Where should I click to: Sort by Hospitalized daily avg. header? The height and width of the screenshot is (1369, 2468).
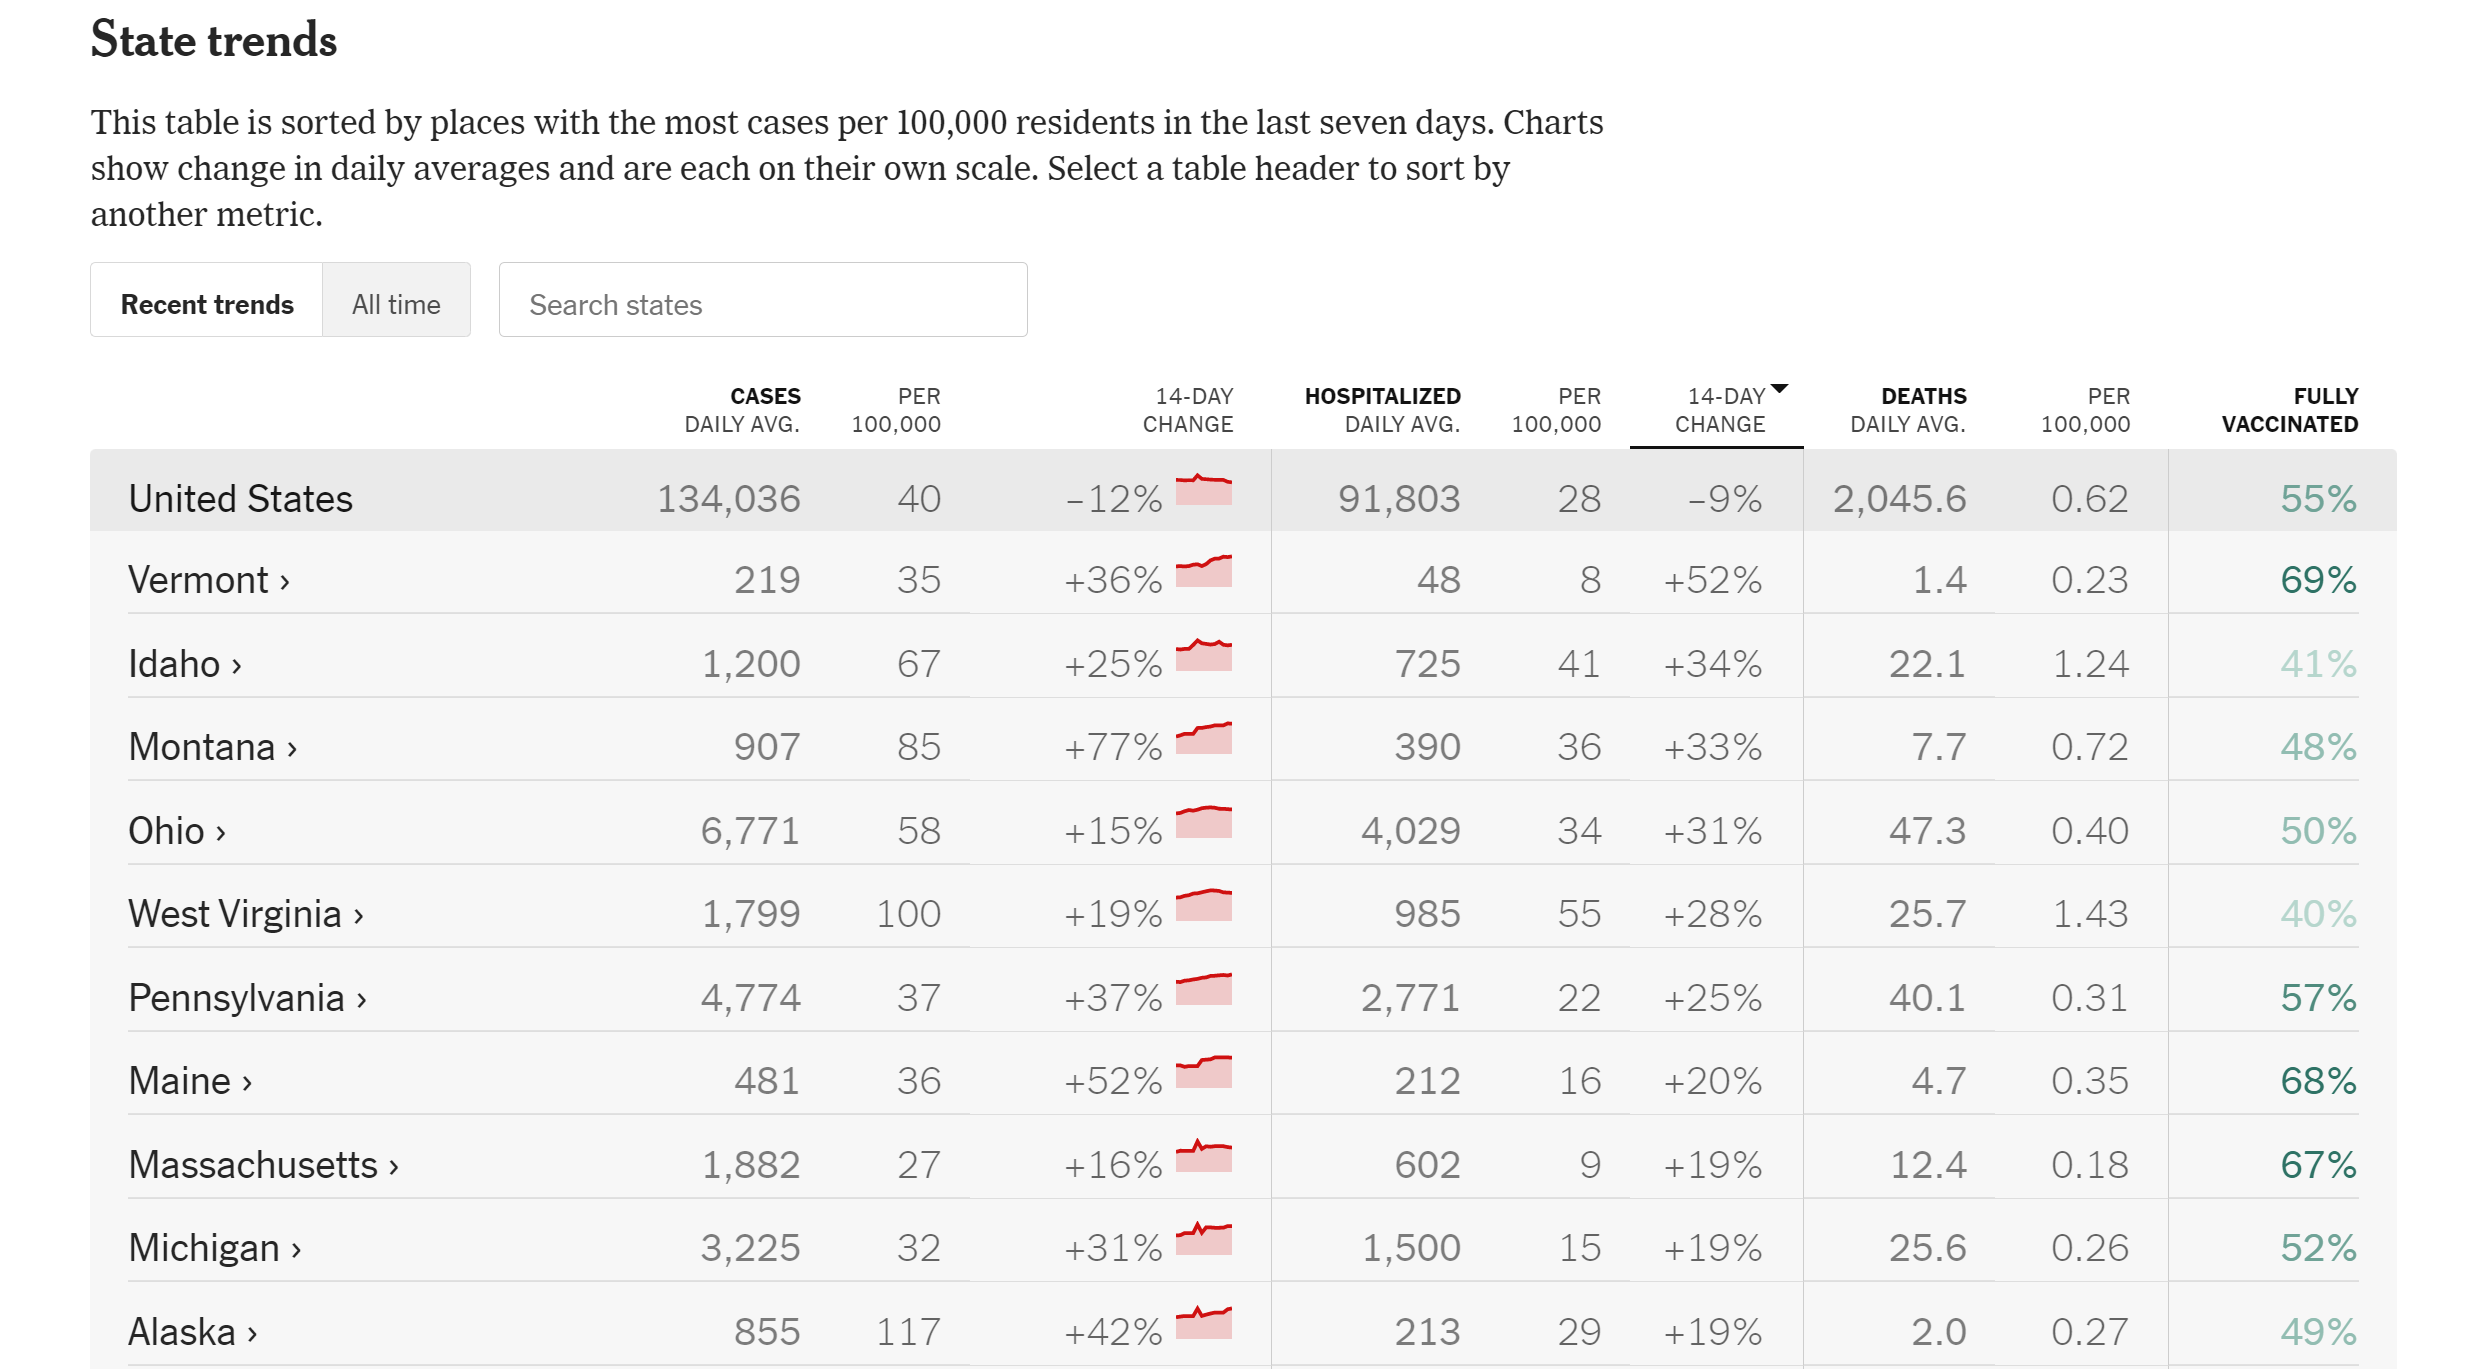point(1383,410)
